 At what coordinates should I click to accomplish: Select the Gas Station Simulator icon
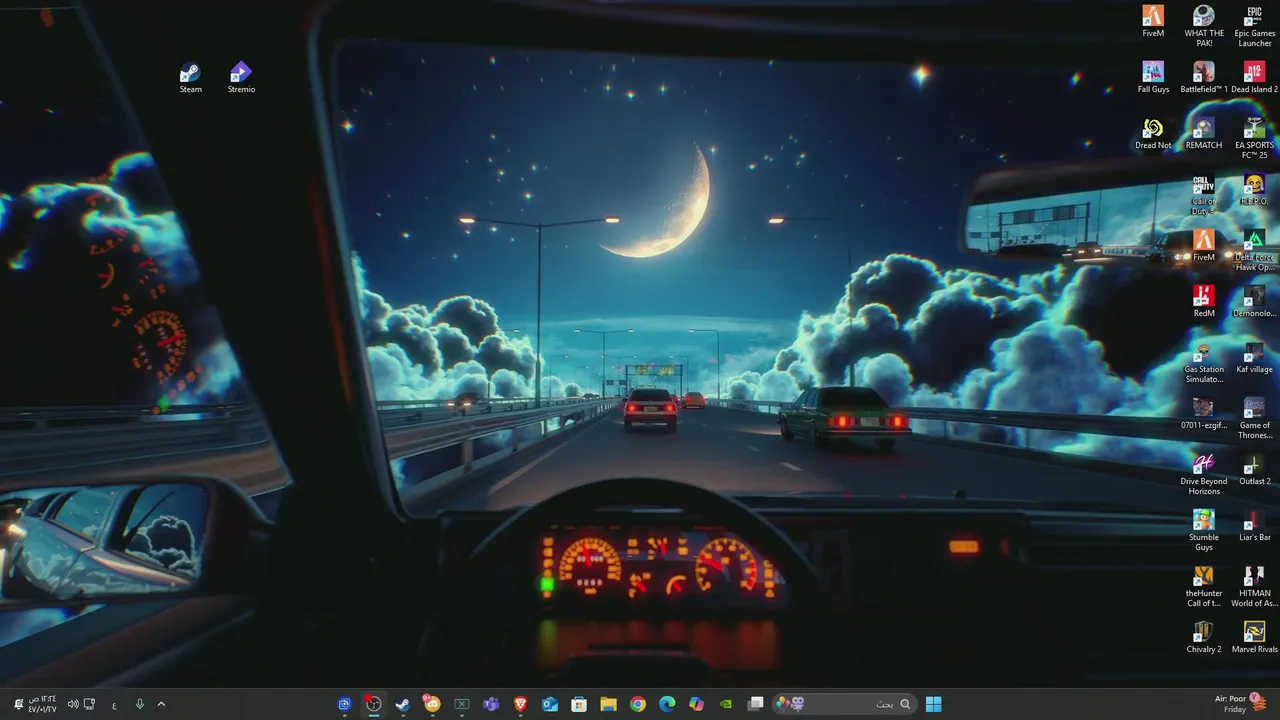tap(1204, 362)
